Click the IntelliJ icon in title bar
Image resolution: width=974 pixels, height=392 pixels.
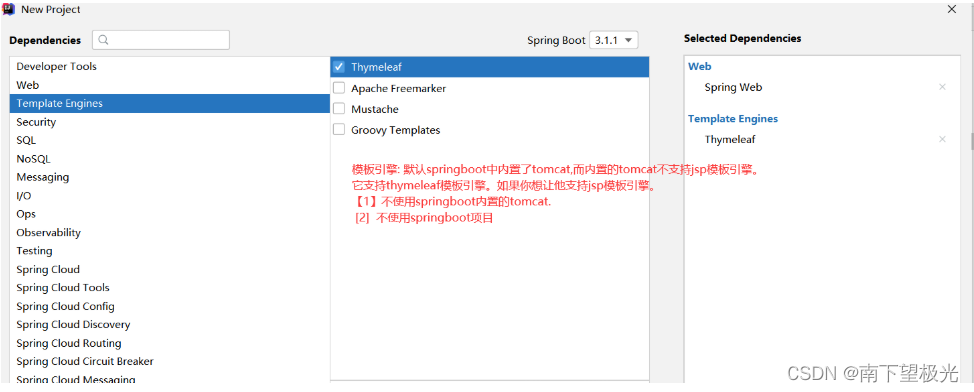[x=9, y=9]
